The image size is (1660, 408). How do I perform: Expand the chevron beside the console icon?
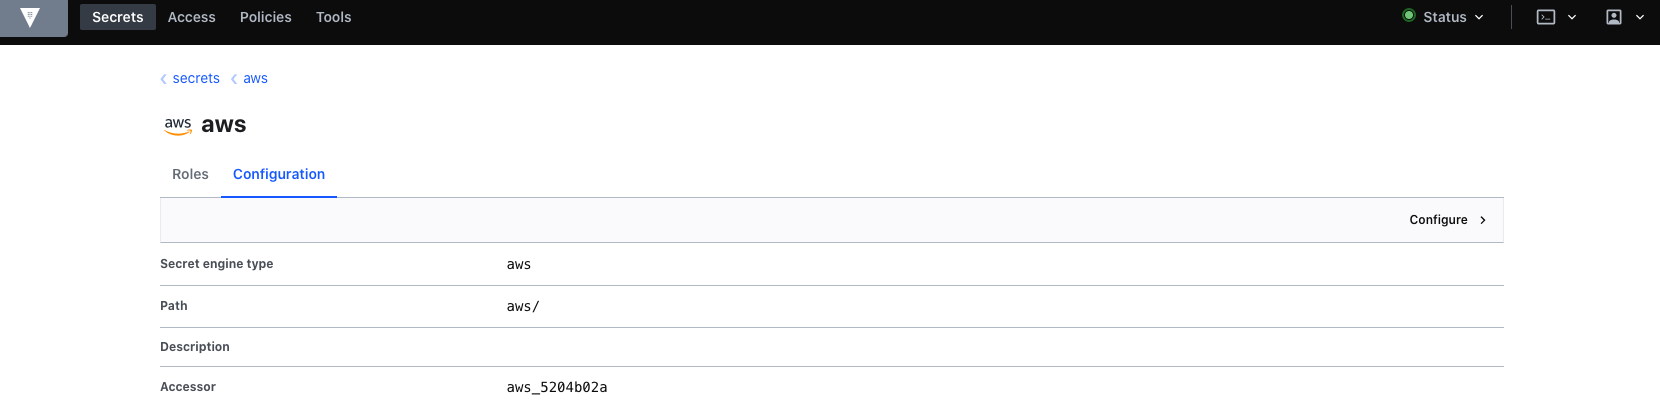click(1572, 17)
